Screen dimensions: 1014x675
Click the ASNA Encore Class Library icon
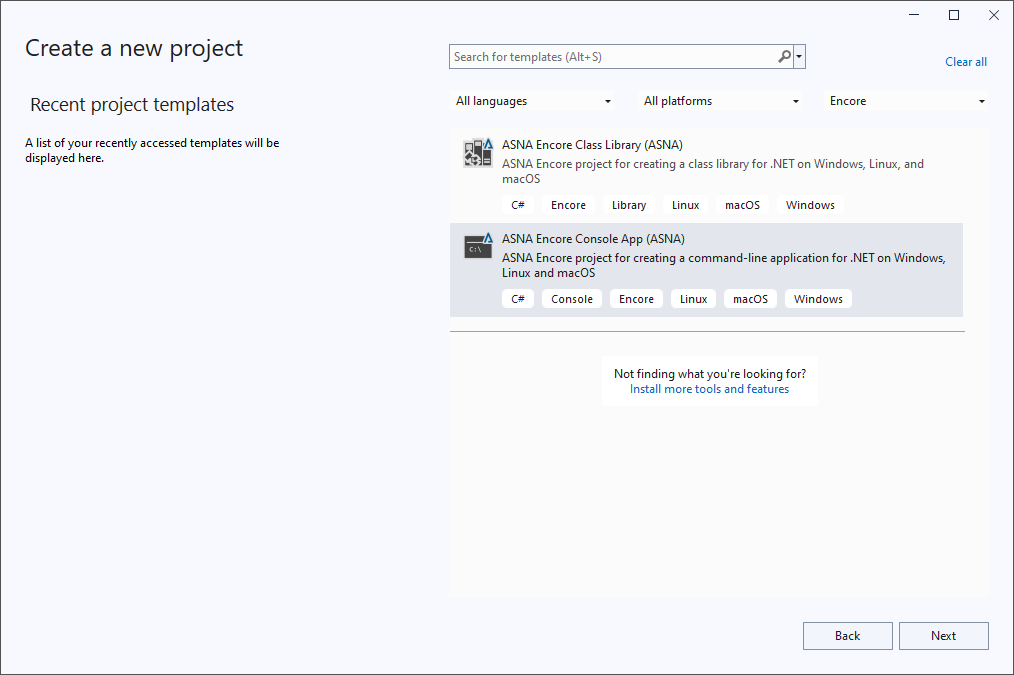[x=478, y=153]
